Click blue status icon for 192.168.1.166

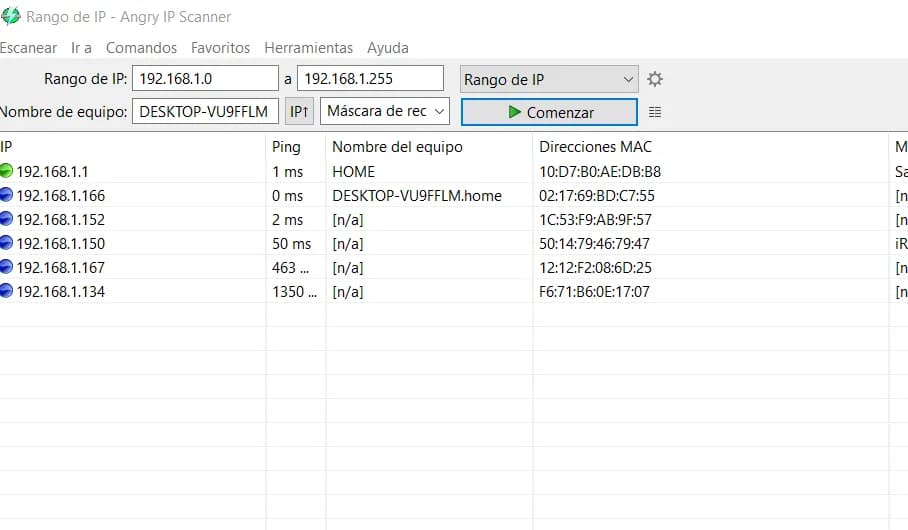7,195
